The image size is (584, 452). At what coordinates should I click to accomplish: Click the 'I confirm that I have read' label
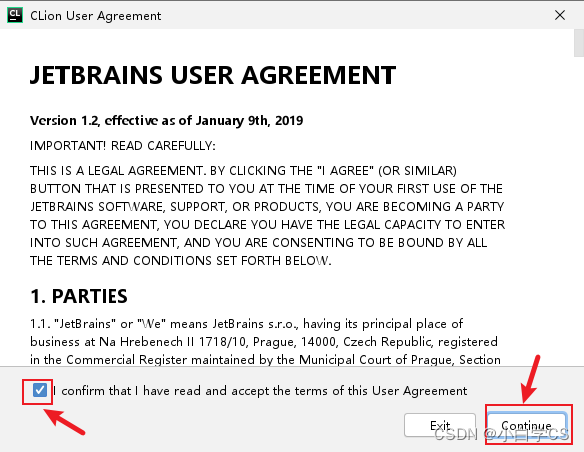pyautogui.click(x=260, y=391)
